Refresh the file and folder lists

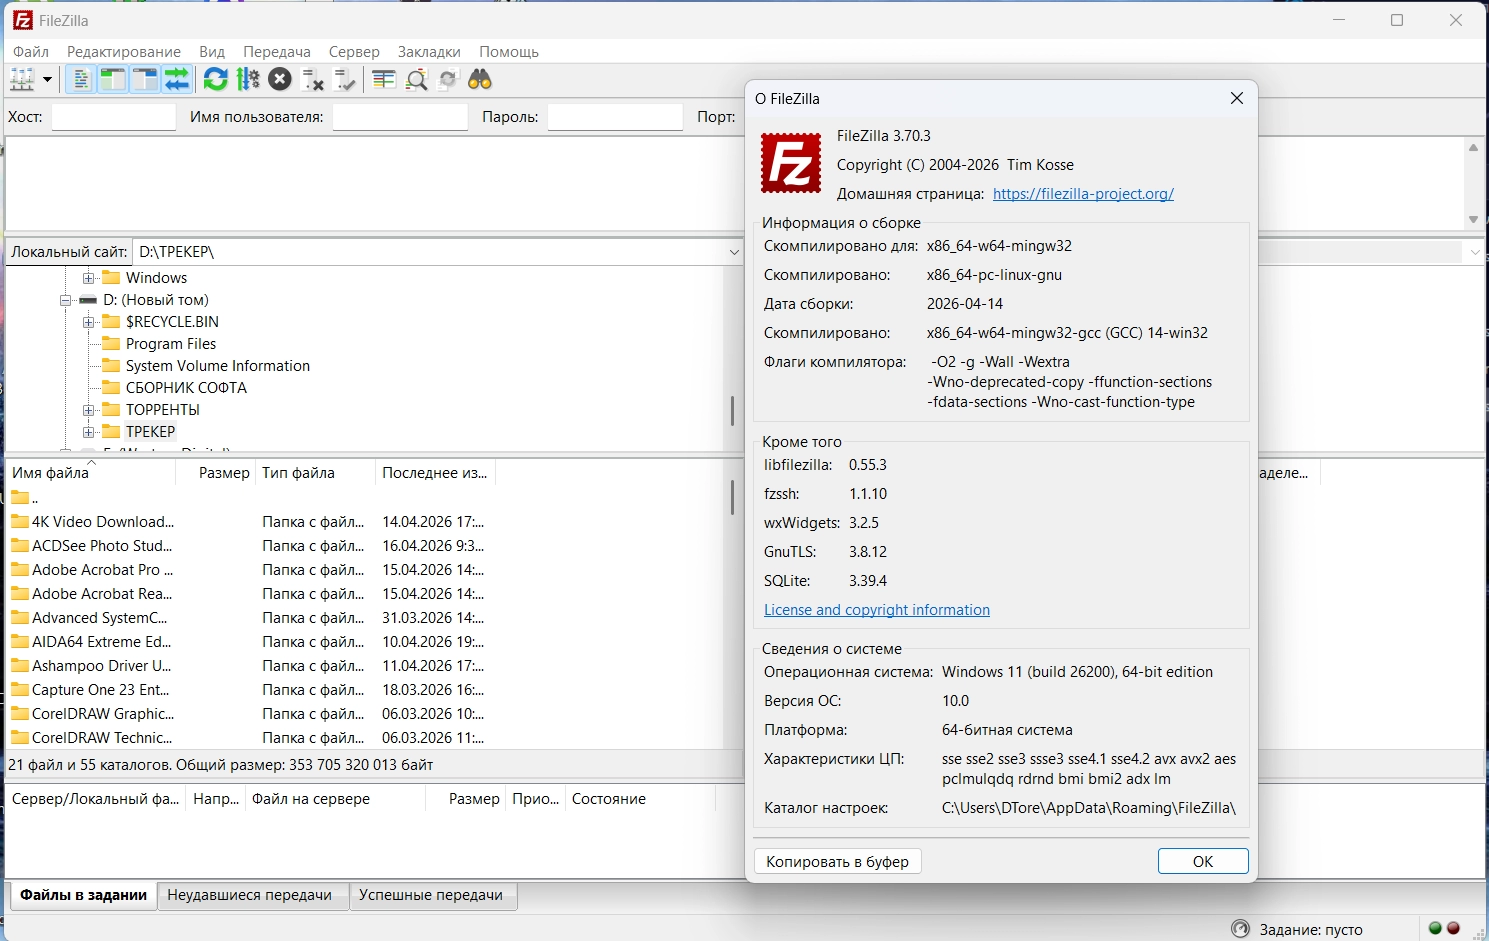pos(215,80)
